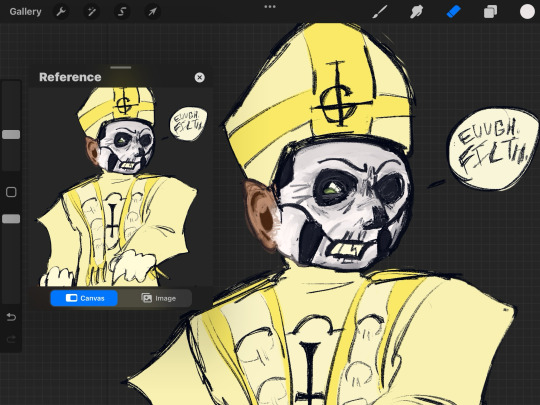The image size is (540, 405).
Task: Click the brush size slider handle
Action: click(11, 135)
